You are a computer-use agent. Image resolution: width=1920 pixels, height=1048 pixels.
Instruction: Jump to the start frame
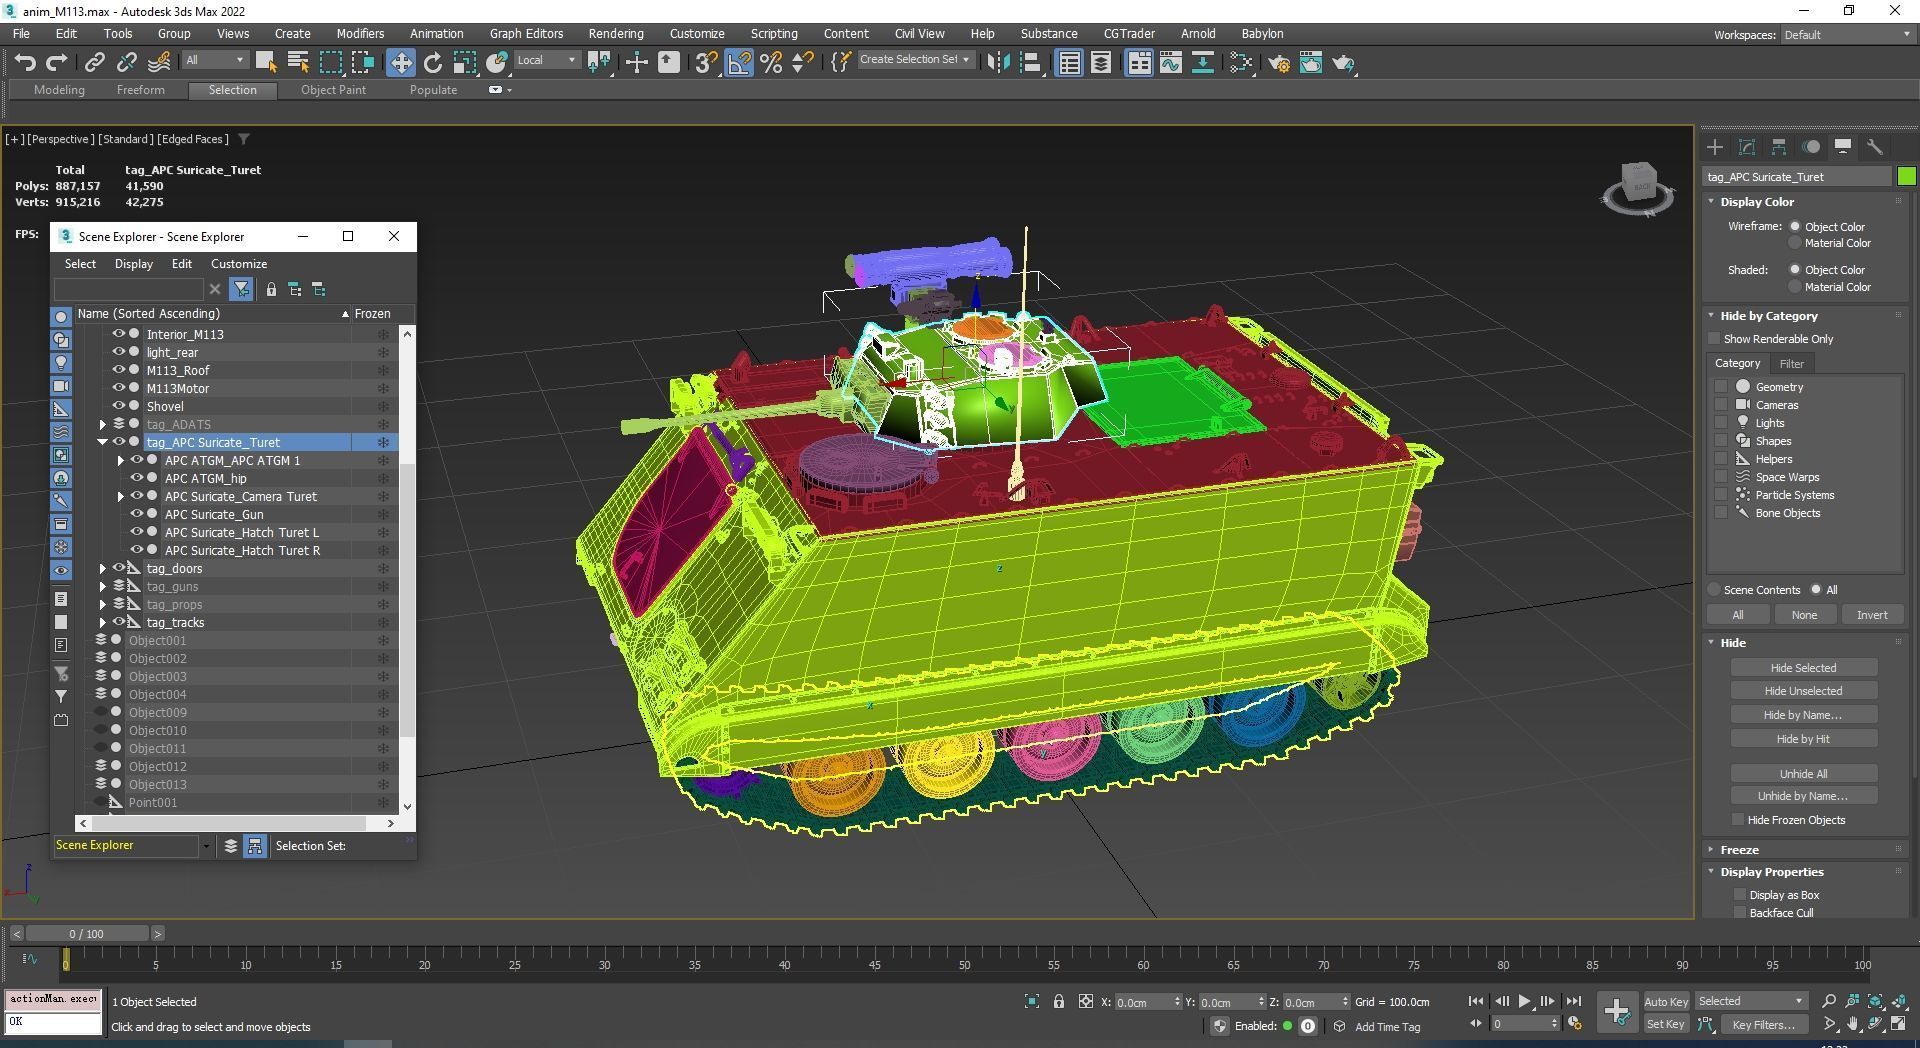pyautogui.click(x=1476, y=1001)
